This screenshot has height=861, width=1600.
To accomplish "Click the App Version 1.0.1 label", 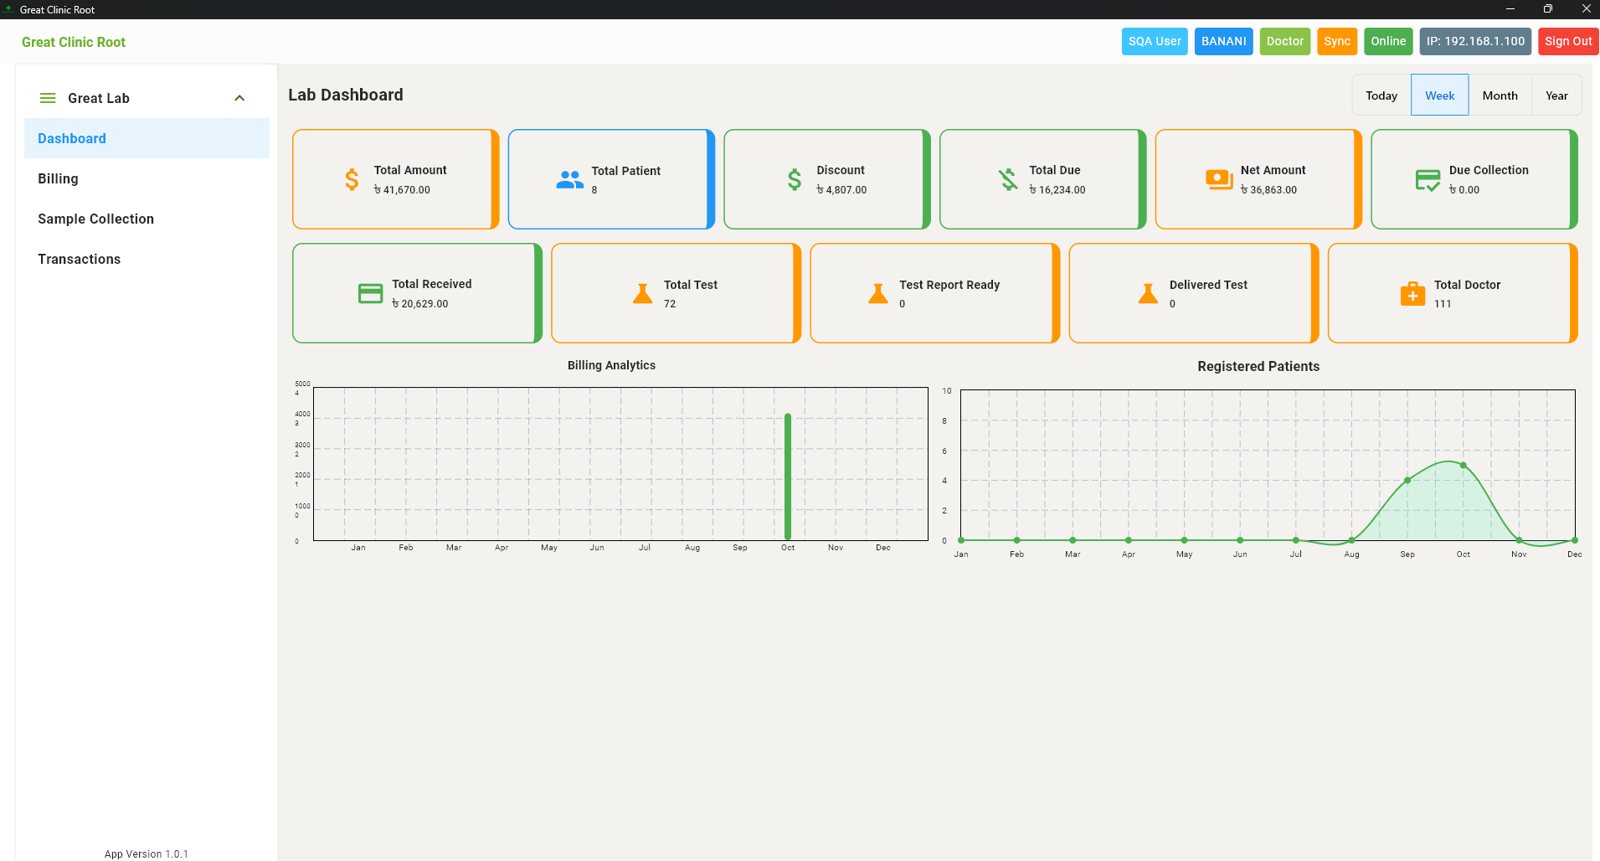I will click(146, 854).
